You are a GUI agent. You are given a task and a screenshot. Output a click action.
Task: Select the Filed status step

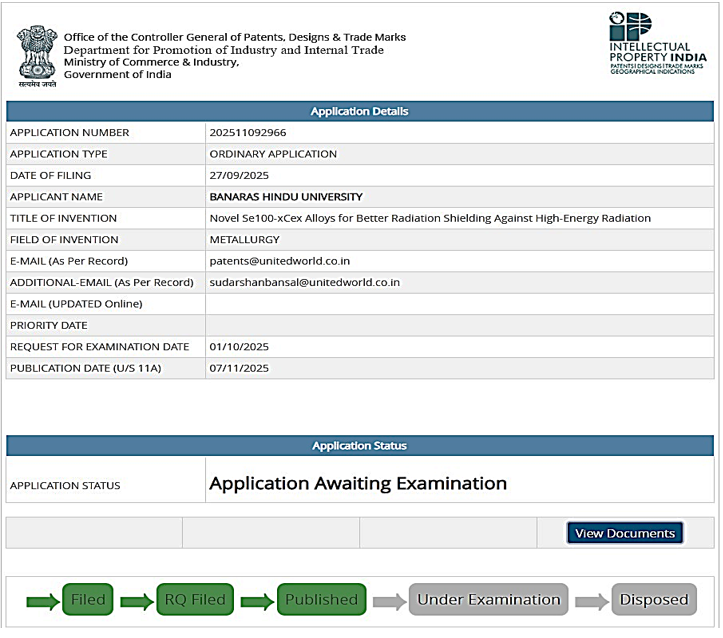coord(88,600)
